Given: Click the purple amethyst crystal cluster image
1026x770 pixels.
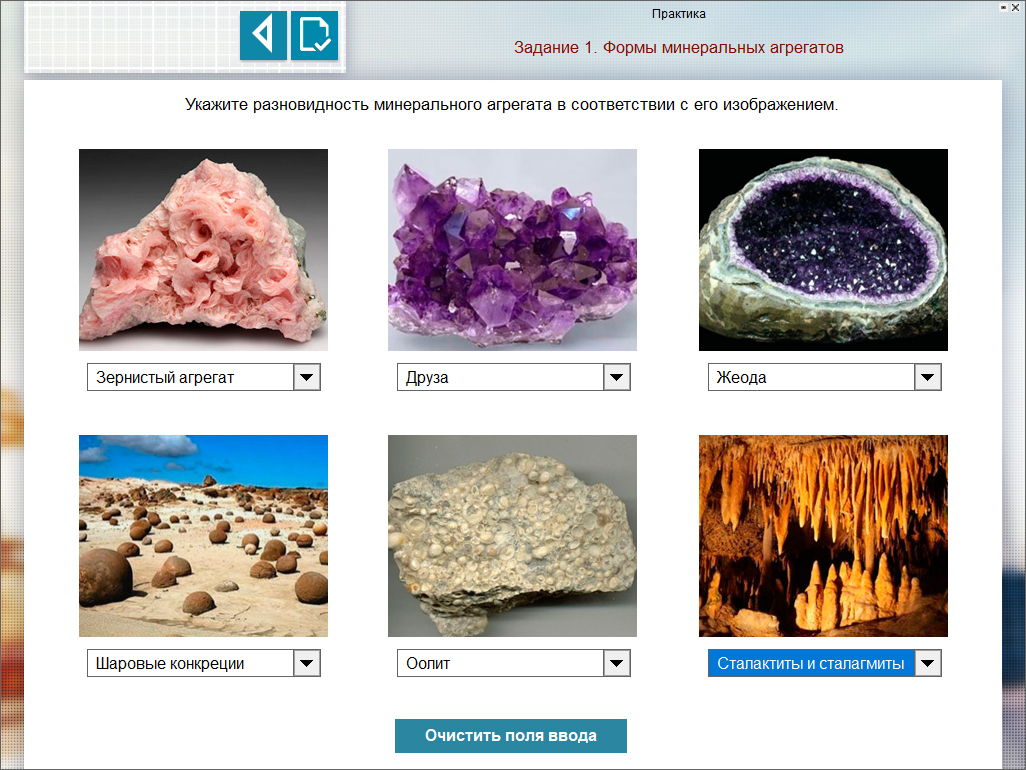Looking at the screenshot, I should [x=512, y=250].
